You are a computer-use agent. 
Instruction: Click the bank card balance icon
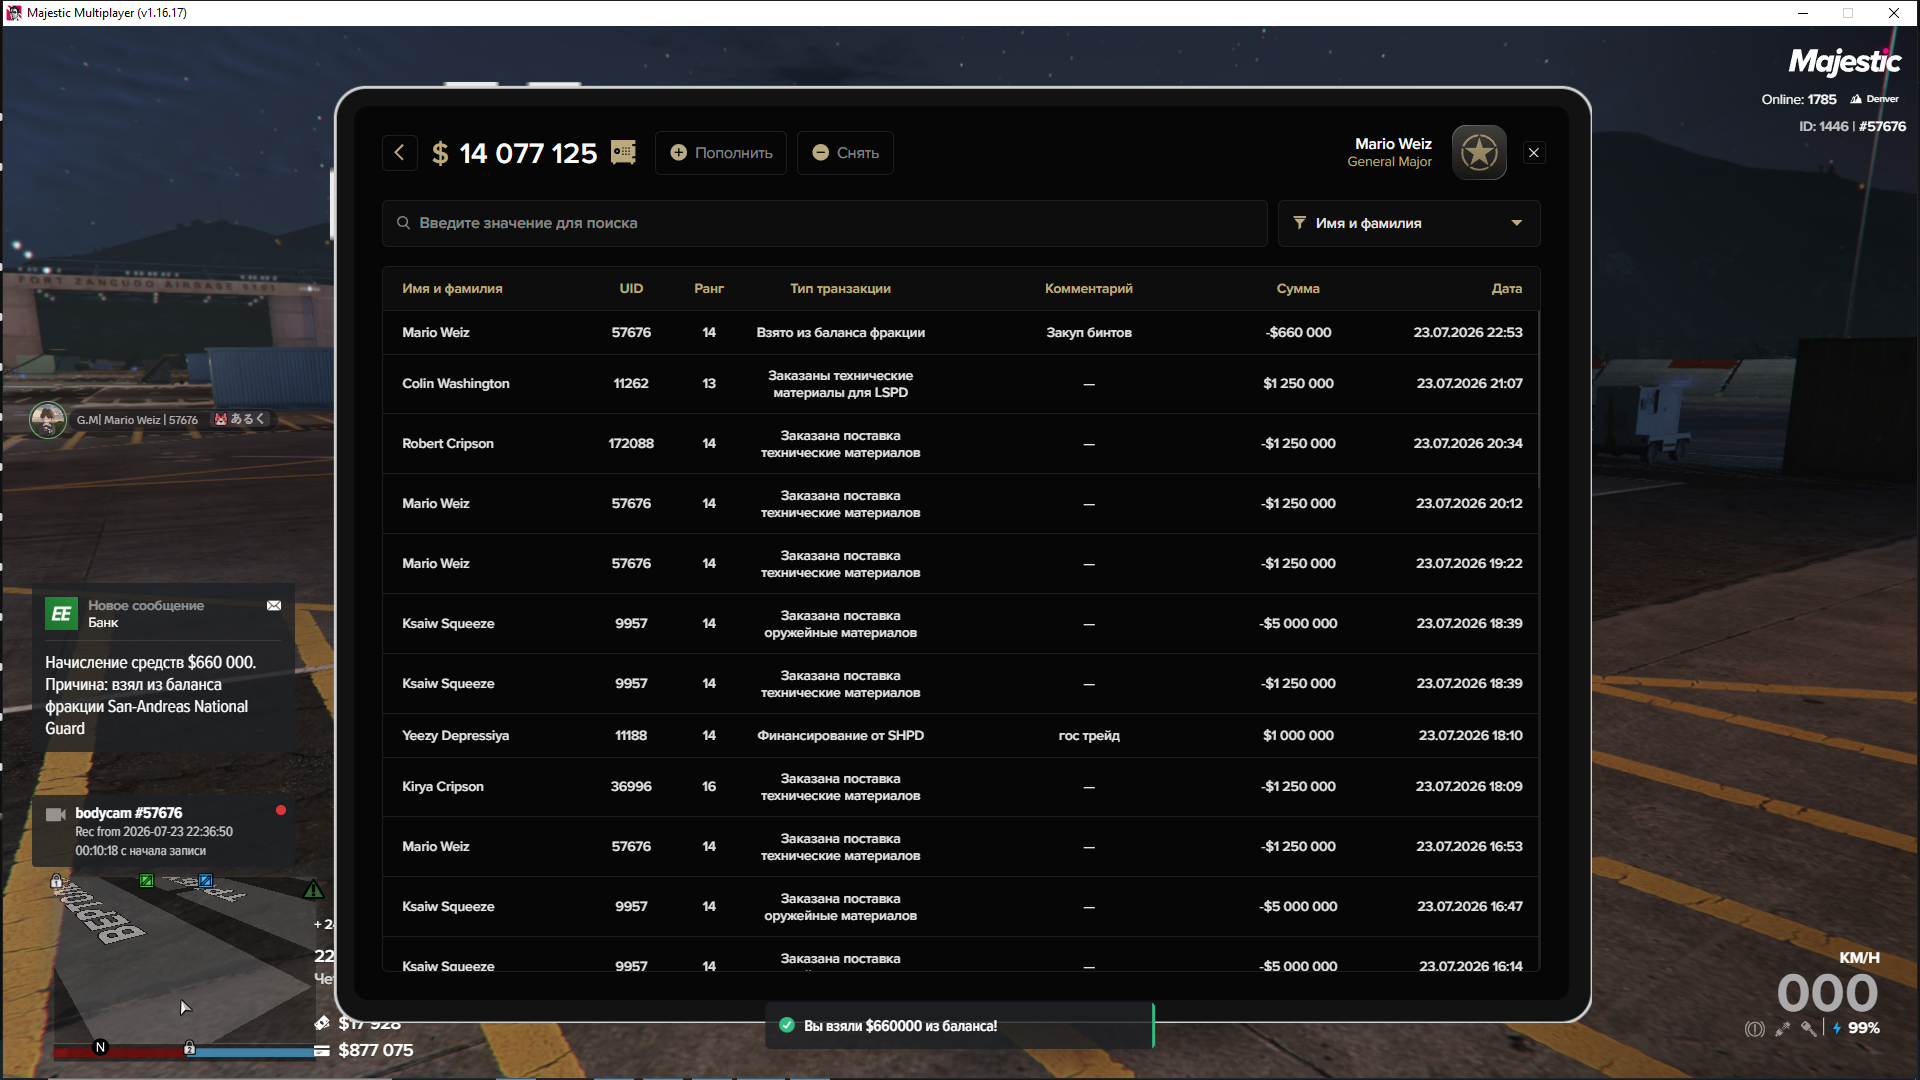coord(322,1051)
